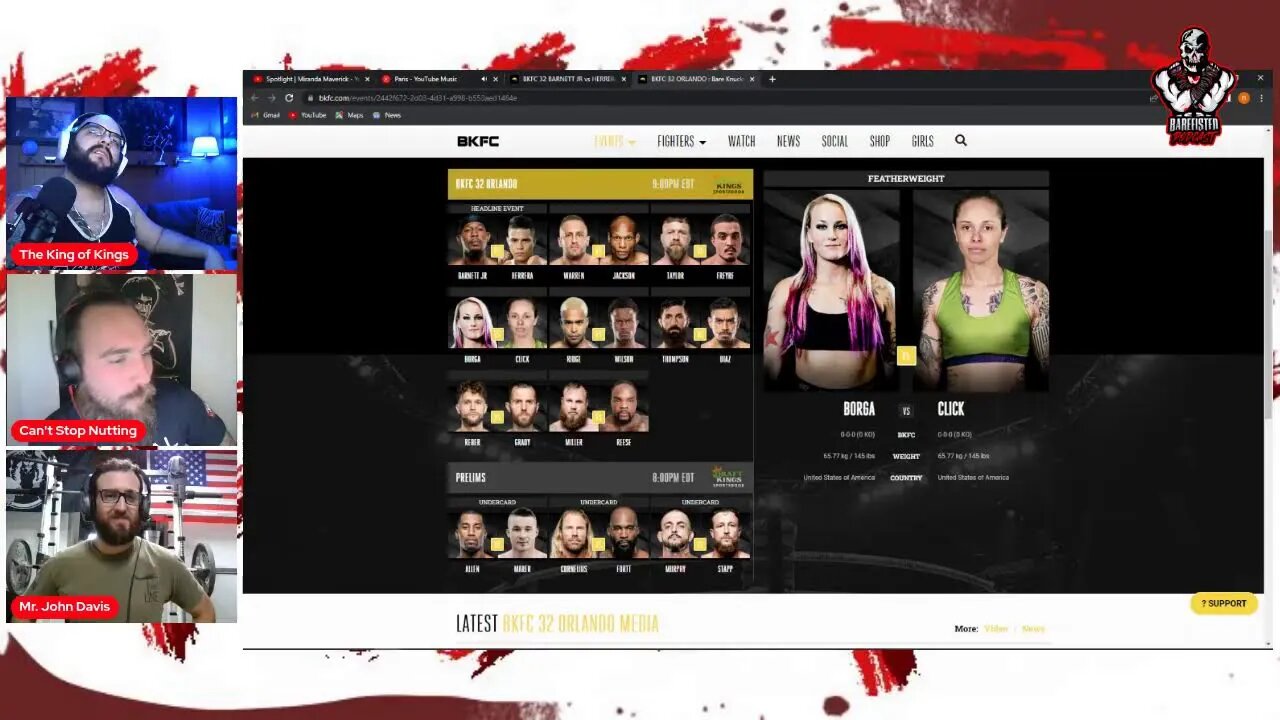Viewport: 1280px width, 720px height.
Task: Open the SHOP menu item
Action: click(x=880, y=141)
